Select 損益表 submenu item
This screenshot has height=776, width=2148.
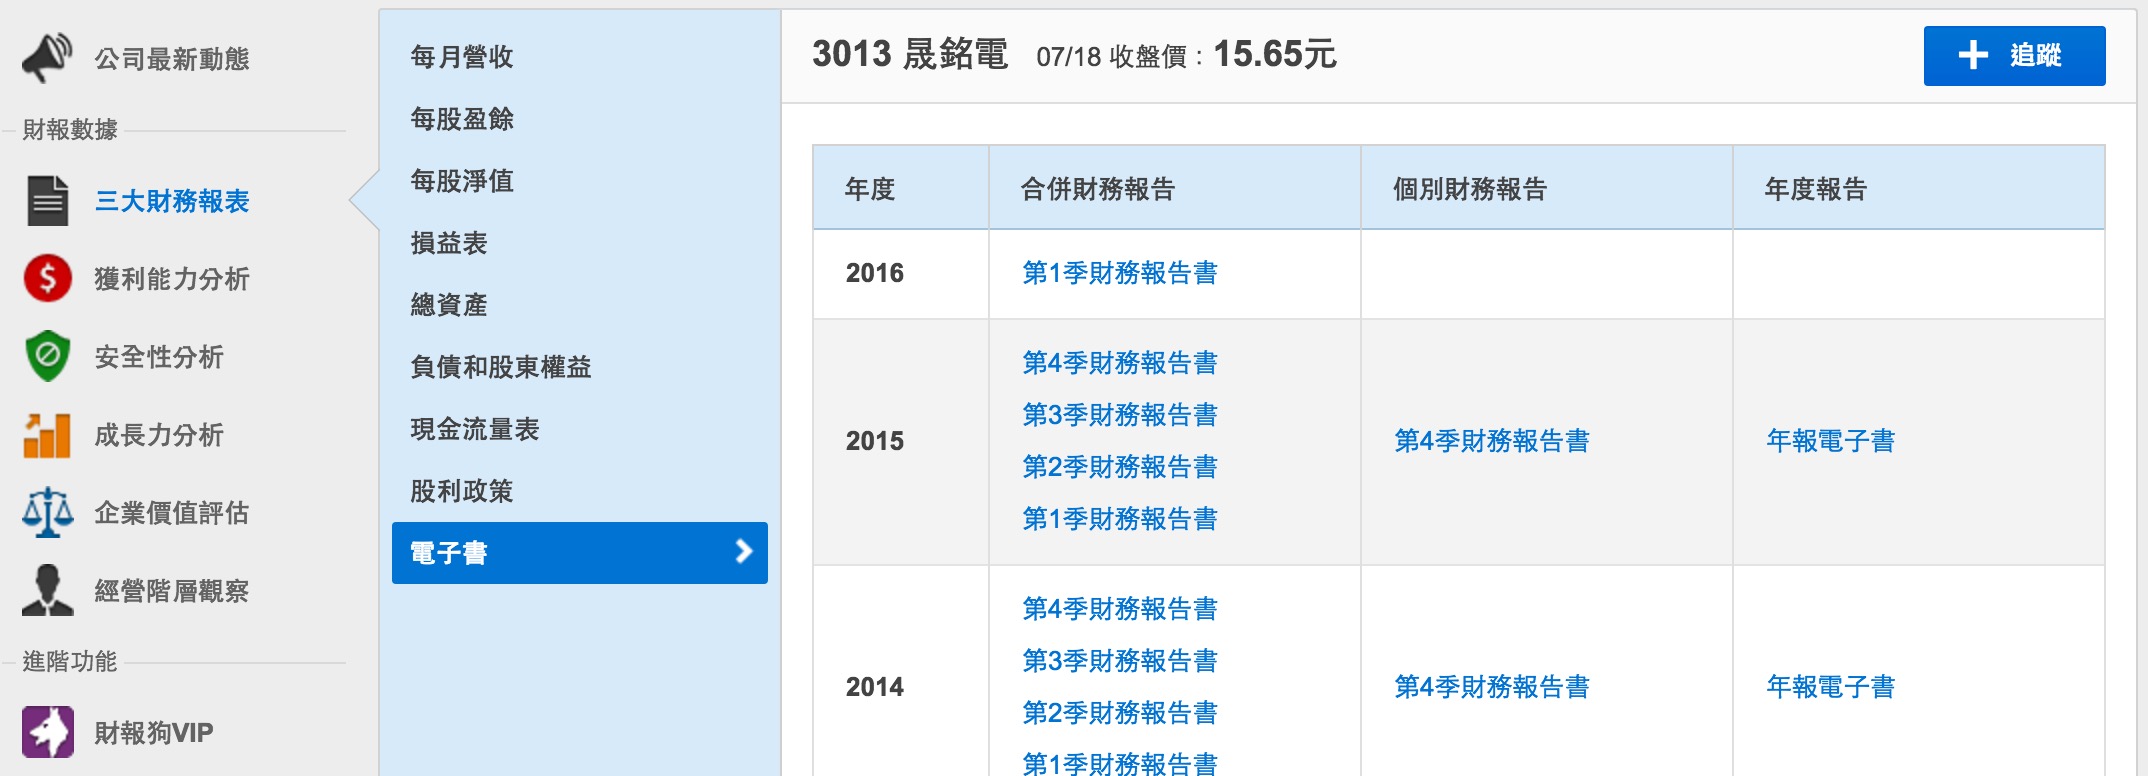pyautogui.click(x=449, y=243)
